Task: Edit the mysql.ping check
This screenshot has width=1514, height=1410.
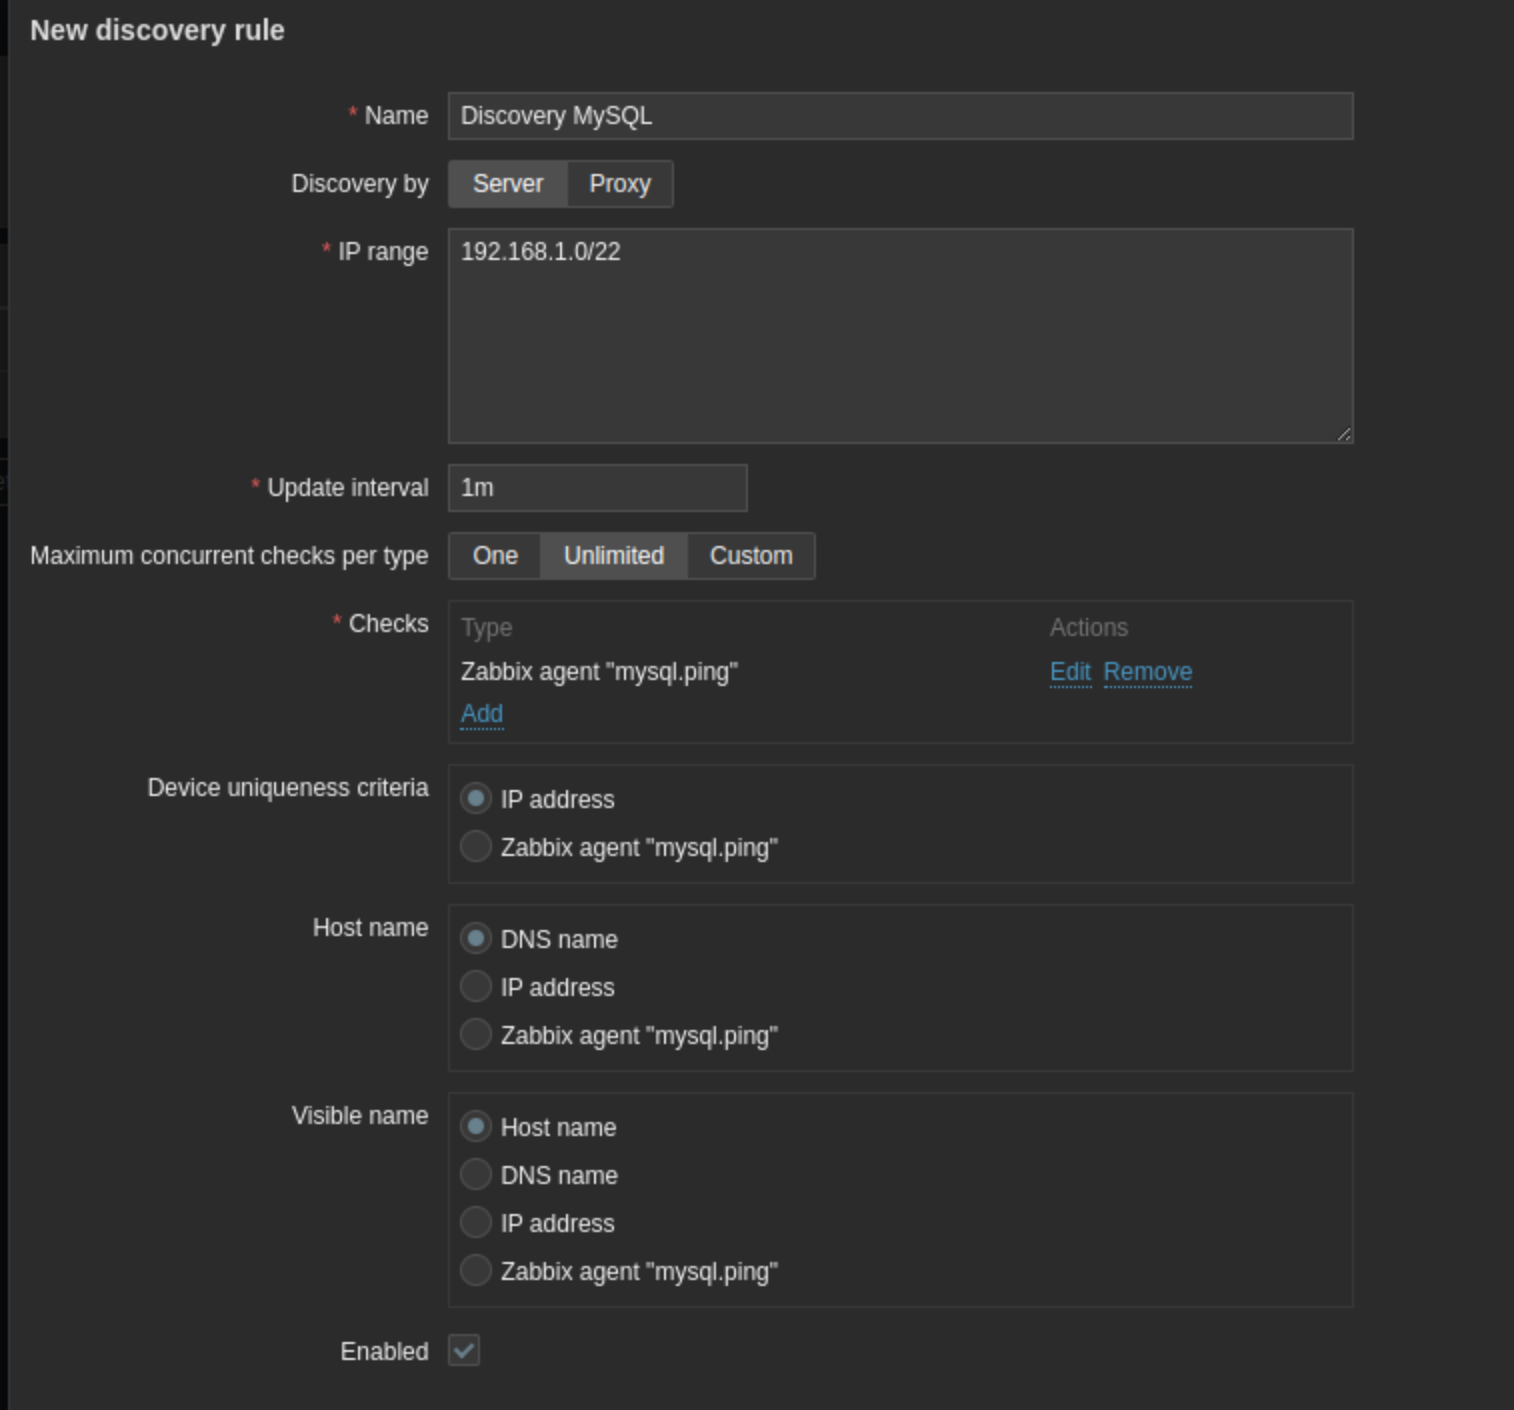Action: pos(1070,672)
